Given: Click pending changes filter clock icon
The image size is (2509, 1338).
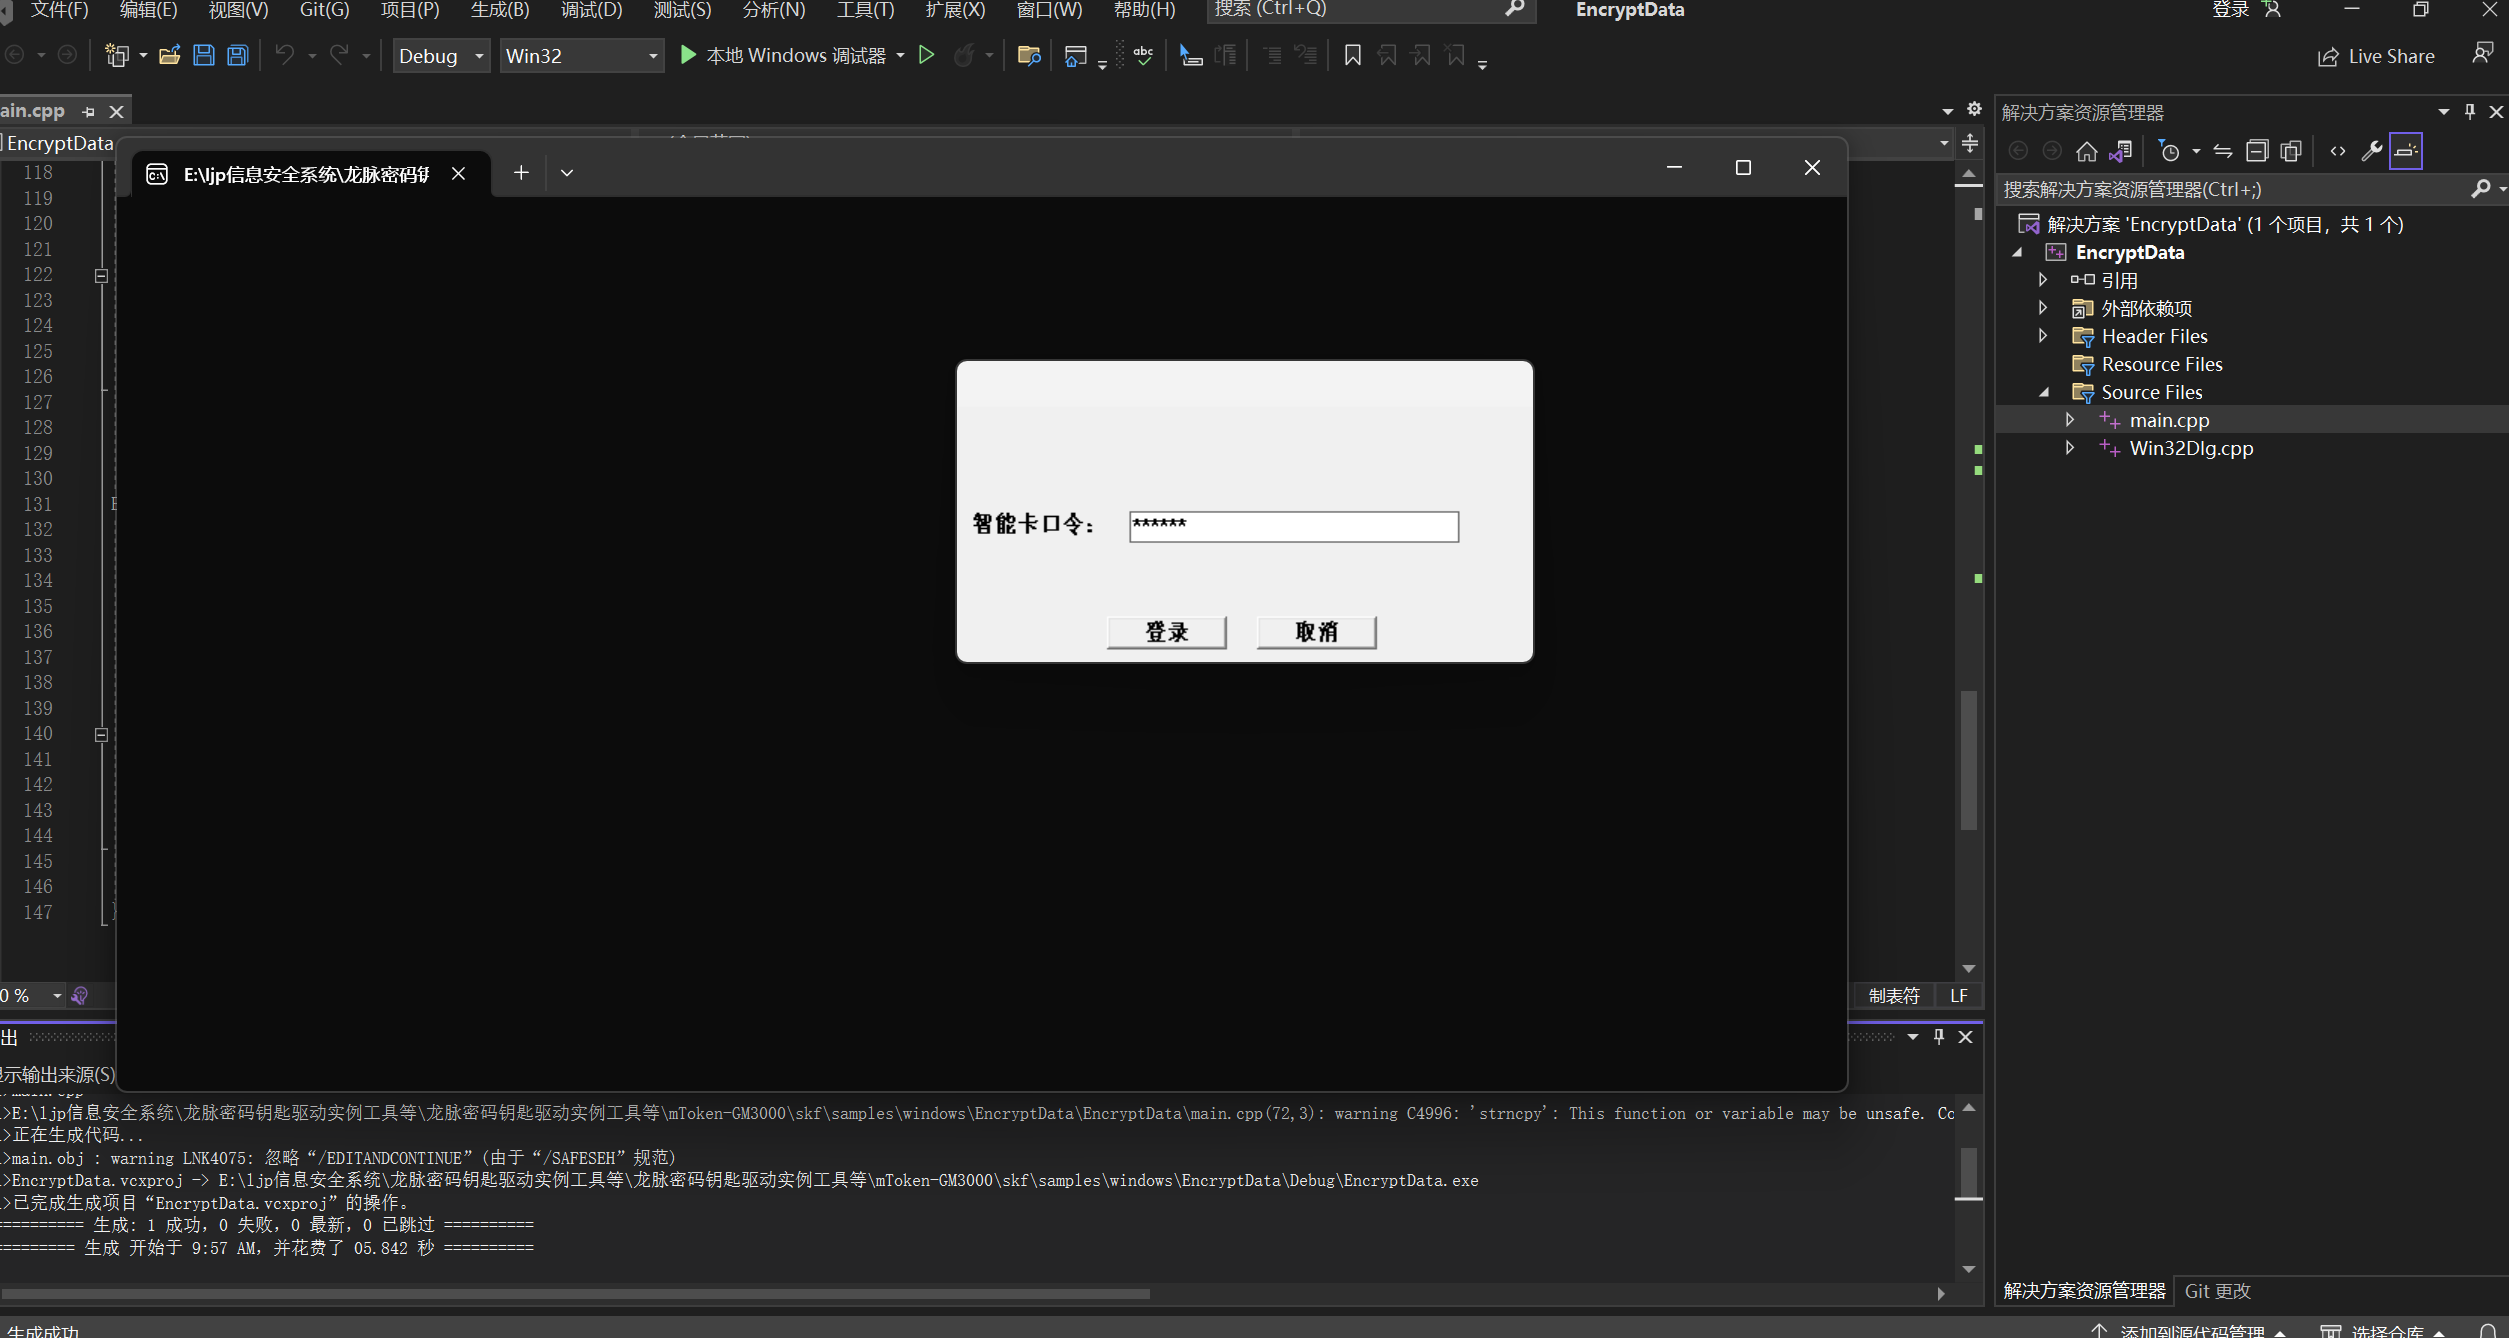Looking at the screenshot, I should (x=2169, y=152).
